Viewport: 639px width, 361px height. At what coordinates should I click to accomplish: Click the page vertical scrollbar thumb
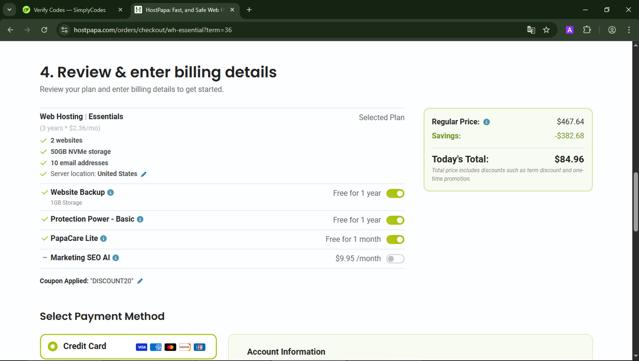point(636,202)
